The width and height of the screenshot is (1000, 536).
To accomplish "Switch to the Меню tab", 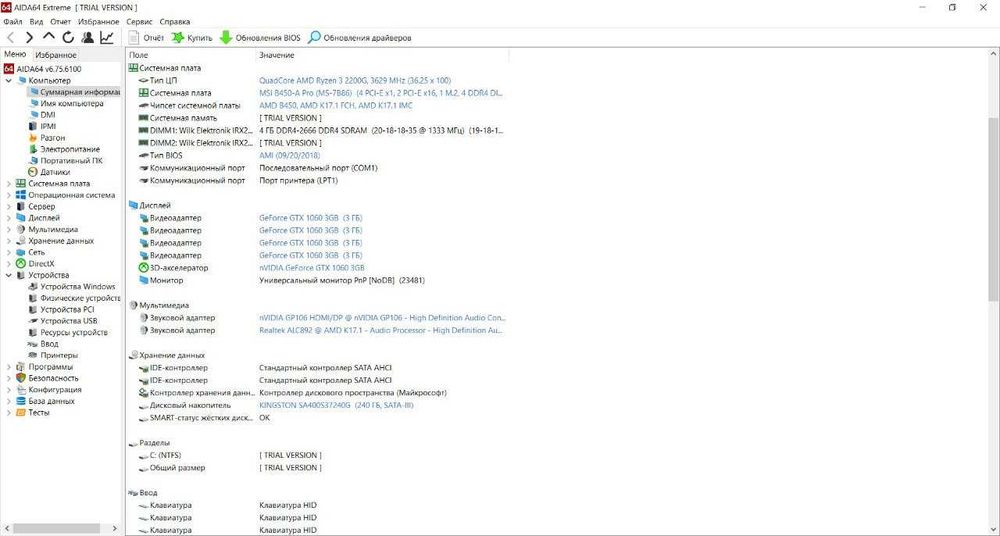I will [15, 55].
